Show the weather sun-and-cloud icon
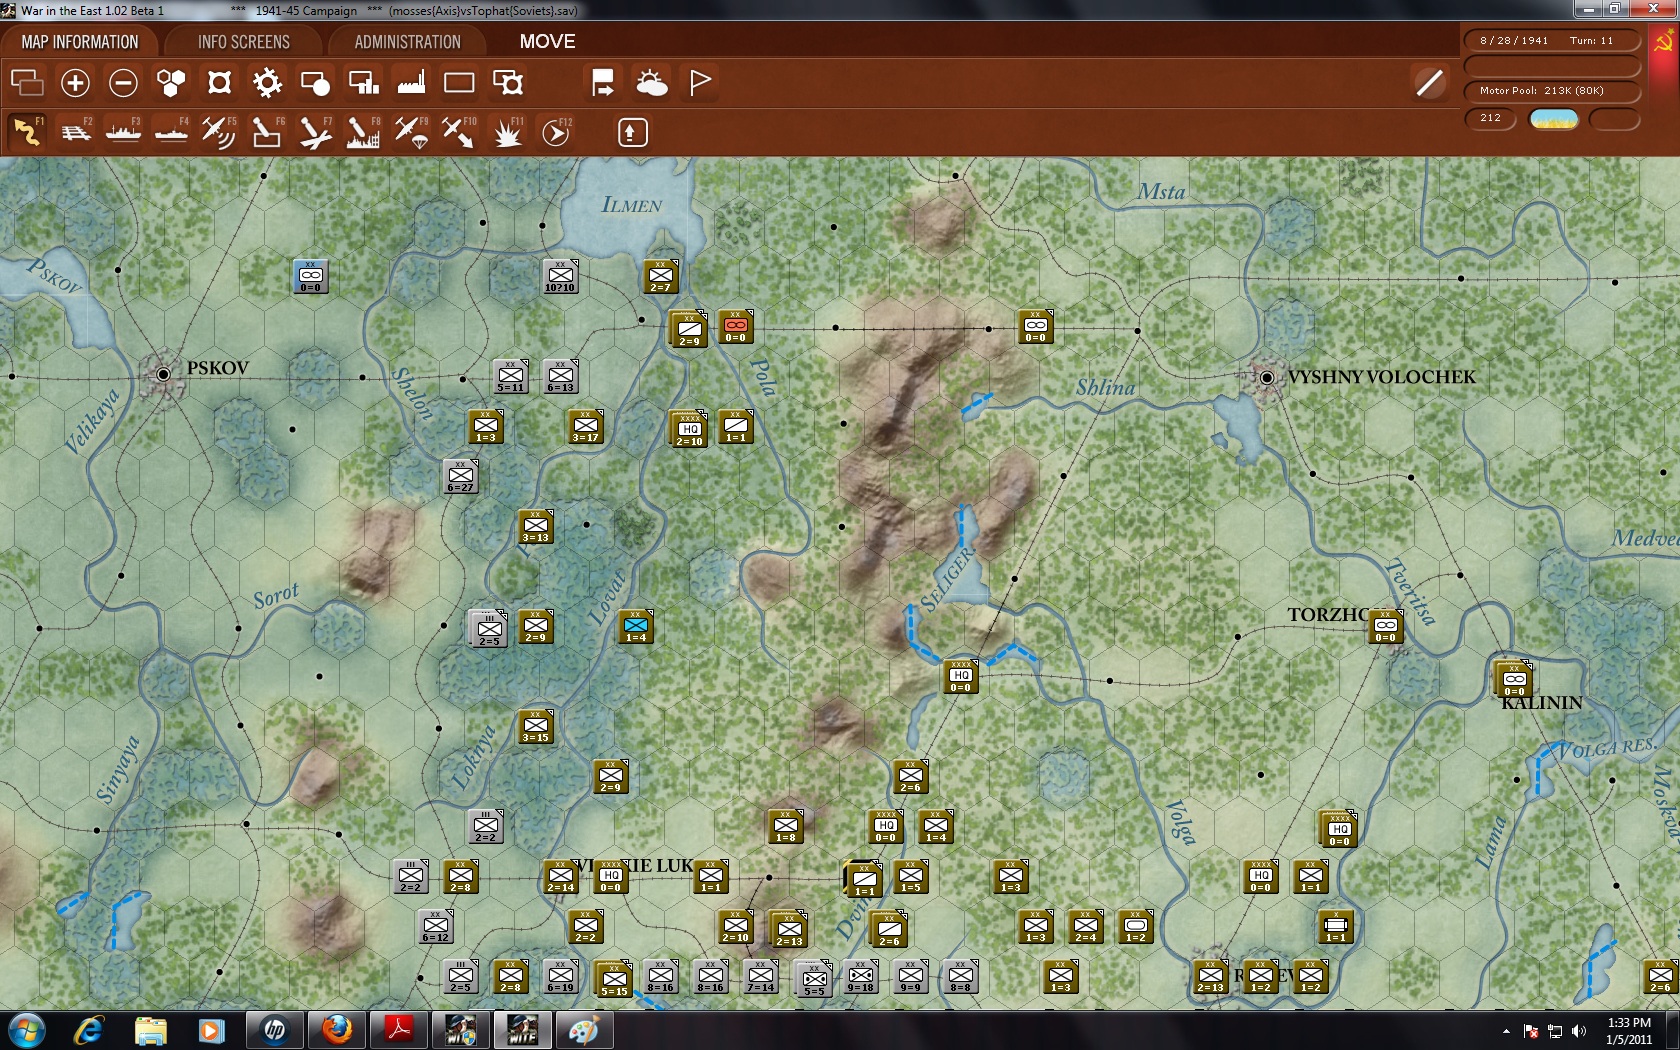Viewport: 1680px width, 1050px height. [651, 83]
